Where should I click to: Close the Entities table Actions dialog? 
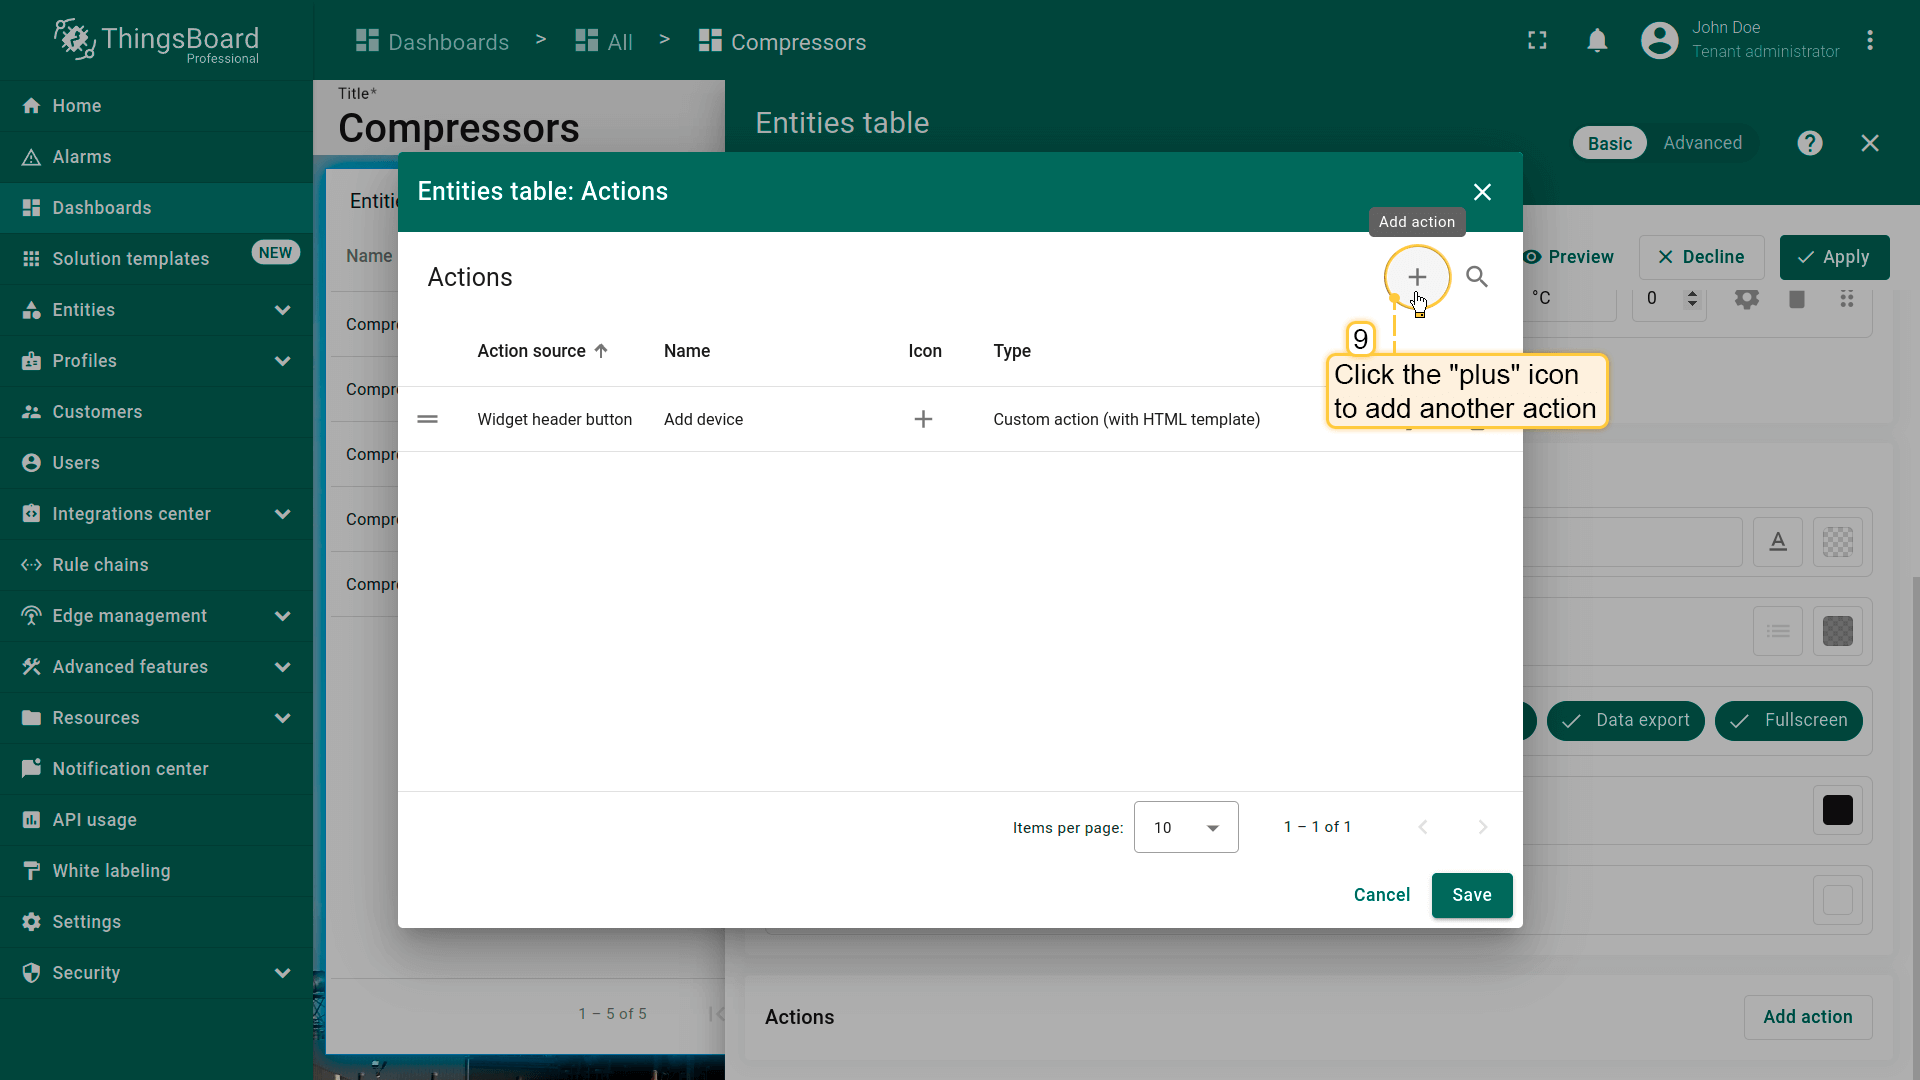click(1482, 192)
